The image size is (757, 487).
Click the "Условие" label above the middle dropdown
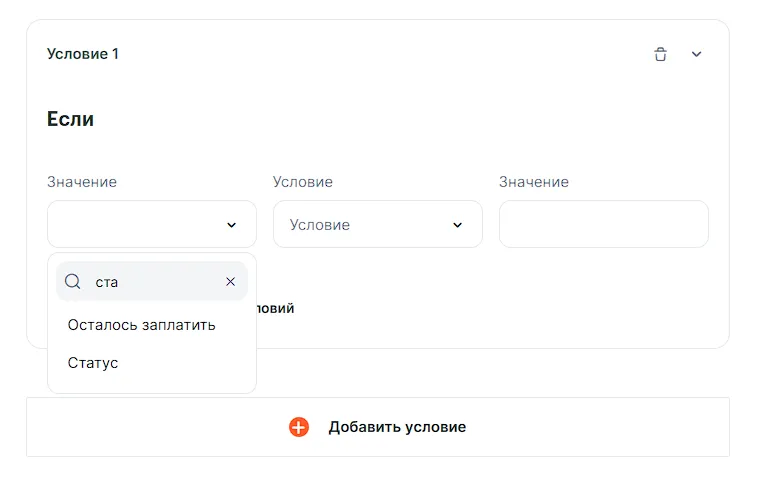pos(303,182)
